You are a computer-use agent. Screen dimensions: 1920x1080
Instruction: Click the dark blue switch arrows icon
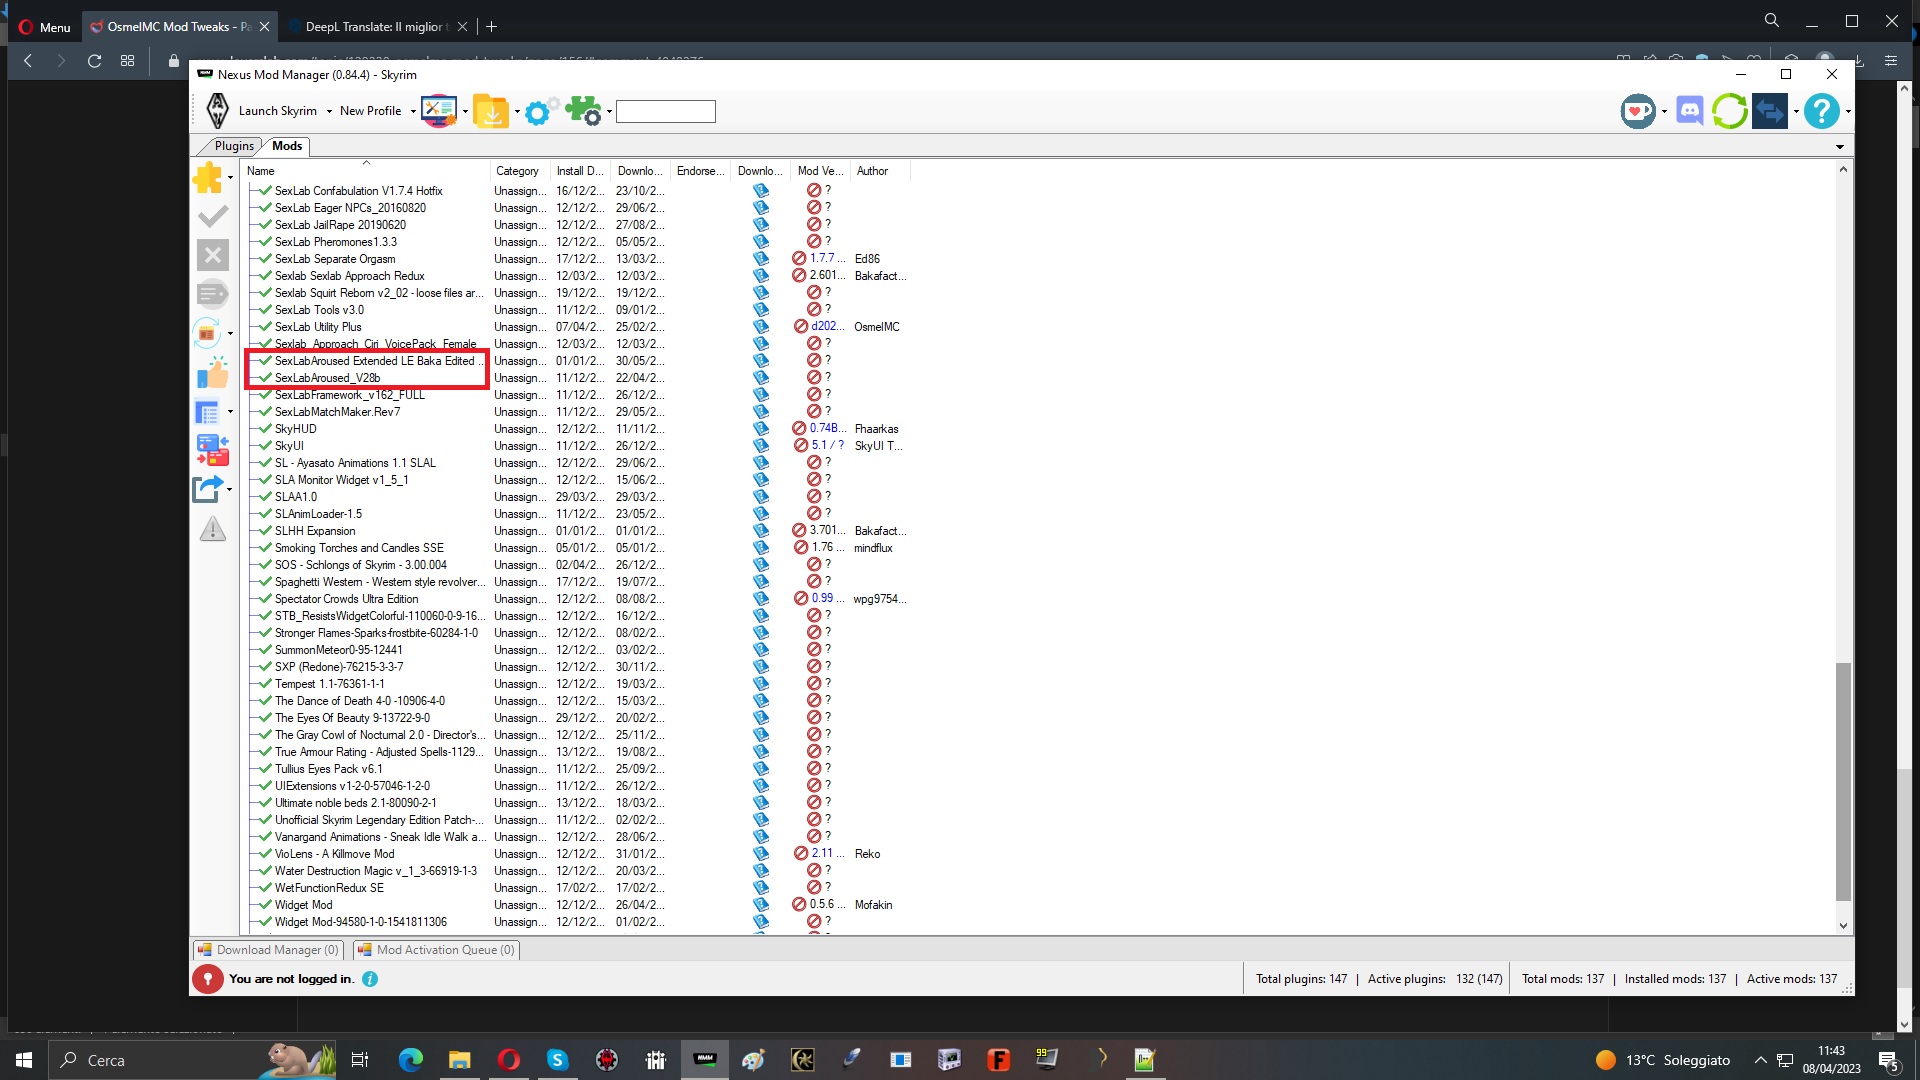[x=1770, y=111]
